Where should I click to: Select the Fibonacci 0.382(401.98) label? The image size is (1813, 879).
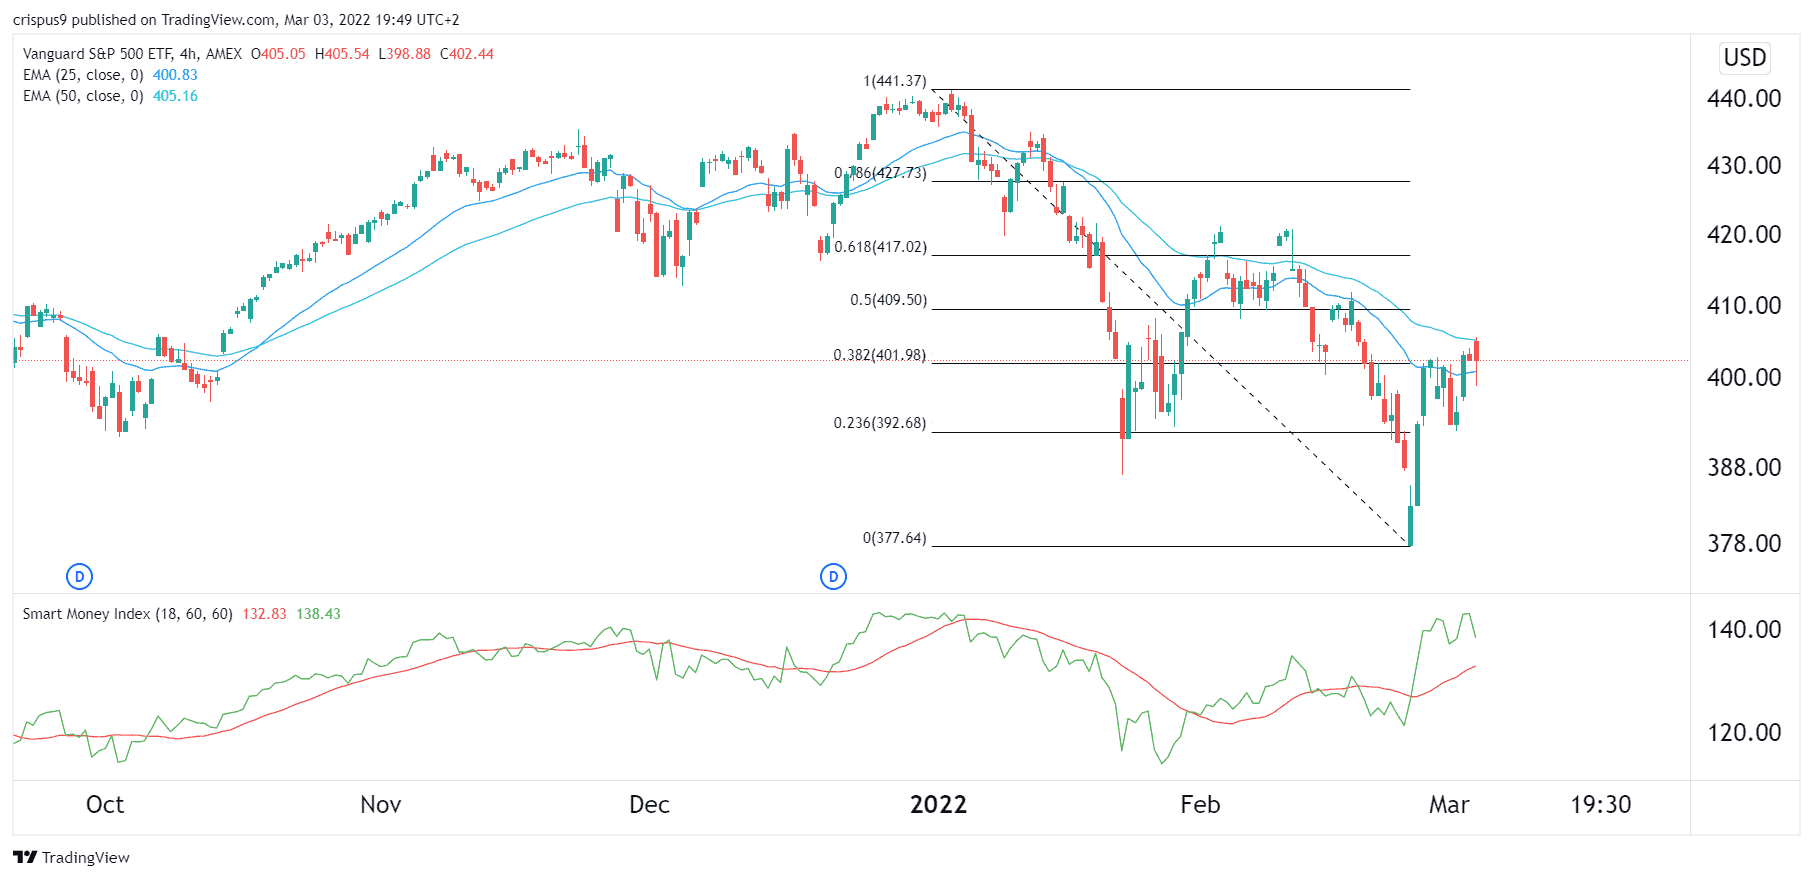880,355
